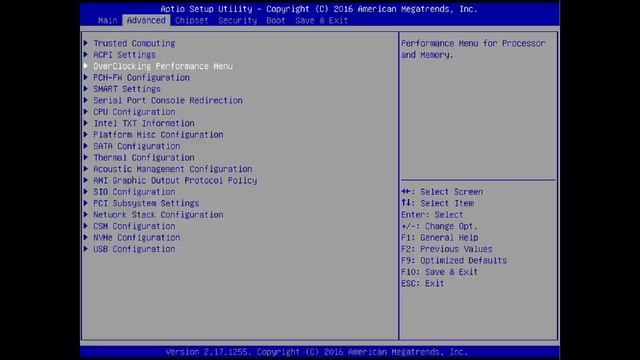
Task: Open Network Stack Configuration entry
Action: click(x=158, y=215)
